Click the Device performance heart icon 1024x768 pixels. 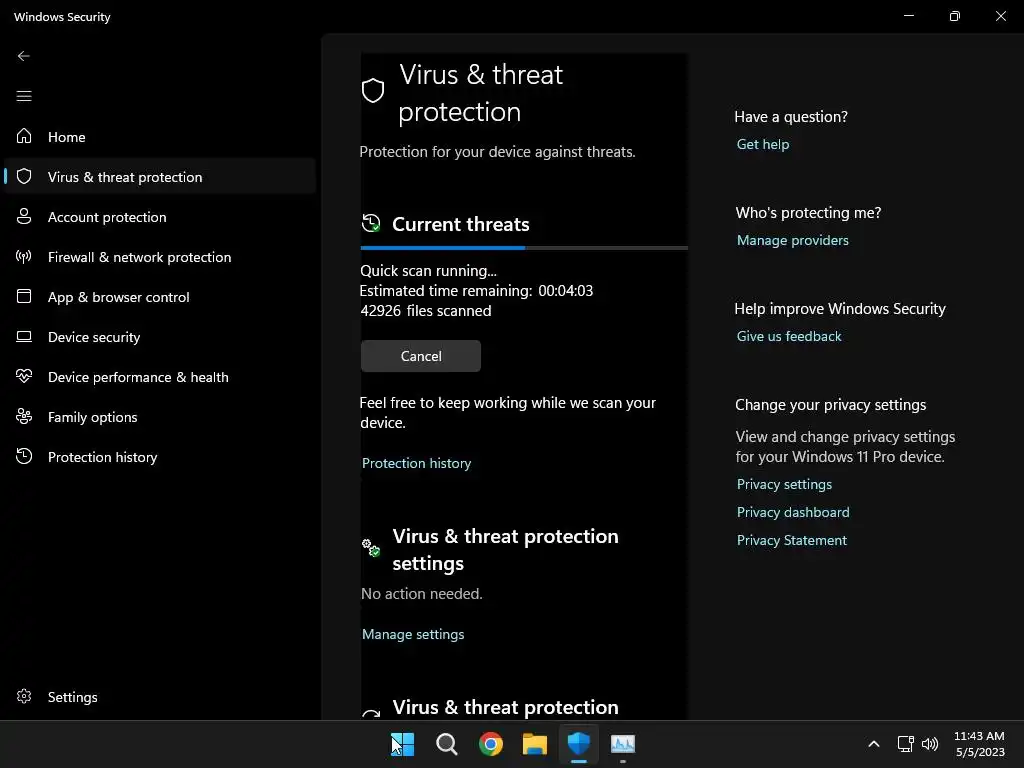[x=24, y=376]
